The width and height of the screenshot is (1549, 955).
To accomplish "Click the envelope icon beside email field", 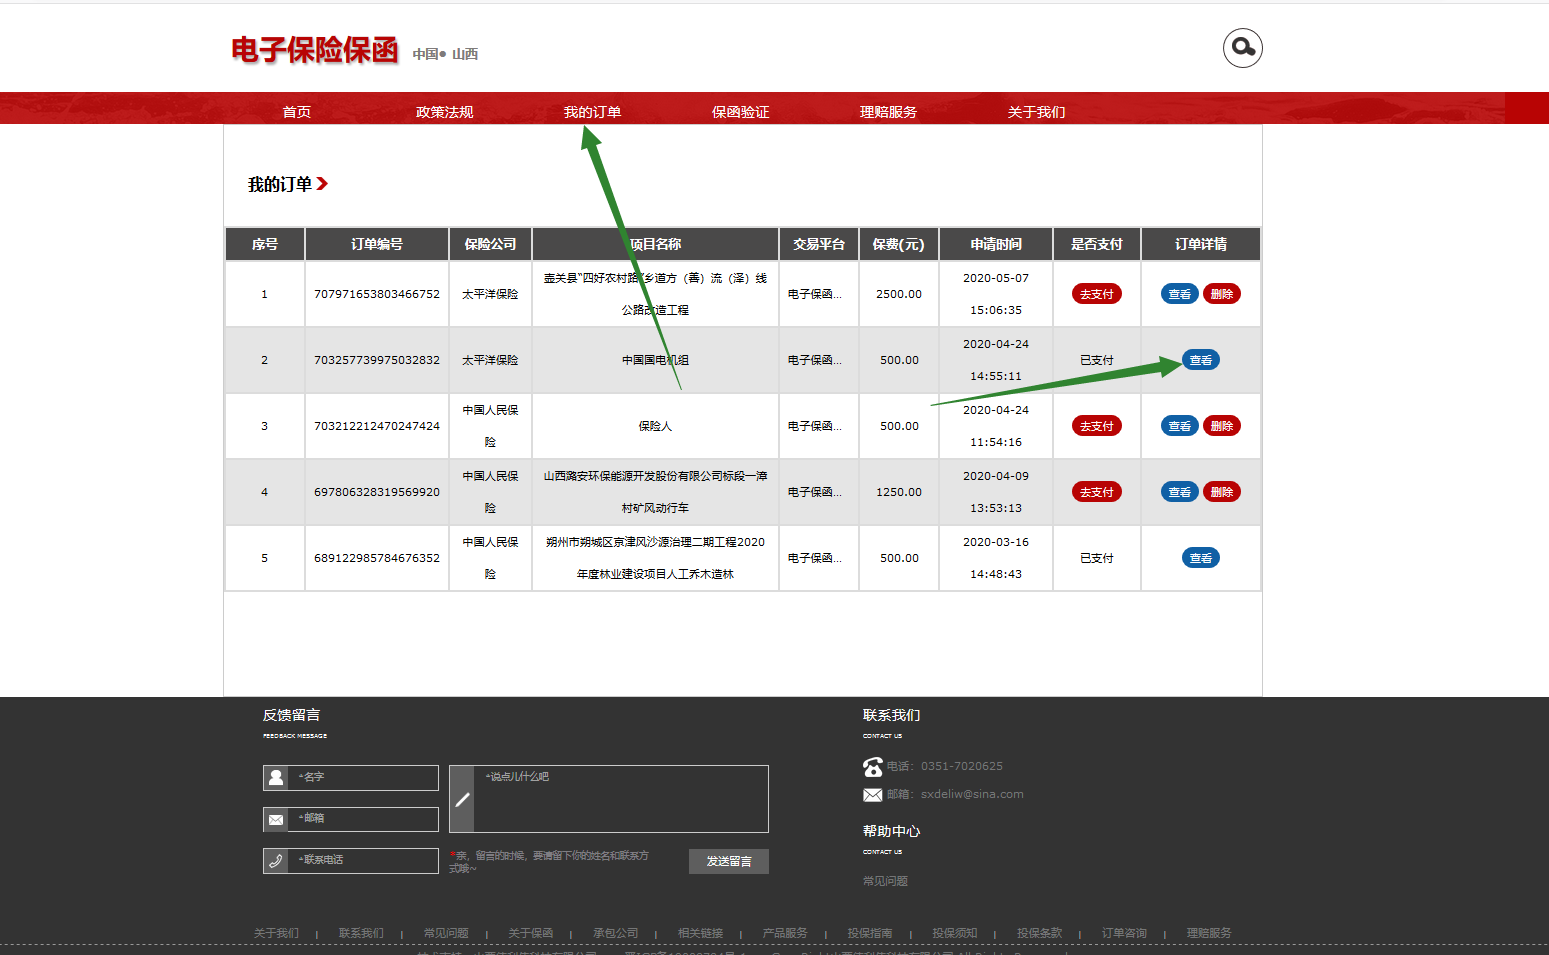I will (276, 820).
